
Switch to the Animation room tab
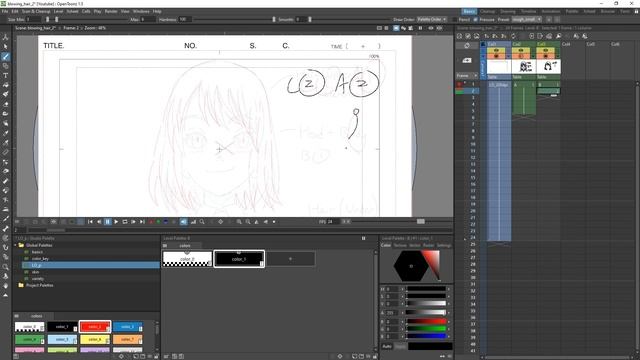click(x=551, y=11)
